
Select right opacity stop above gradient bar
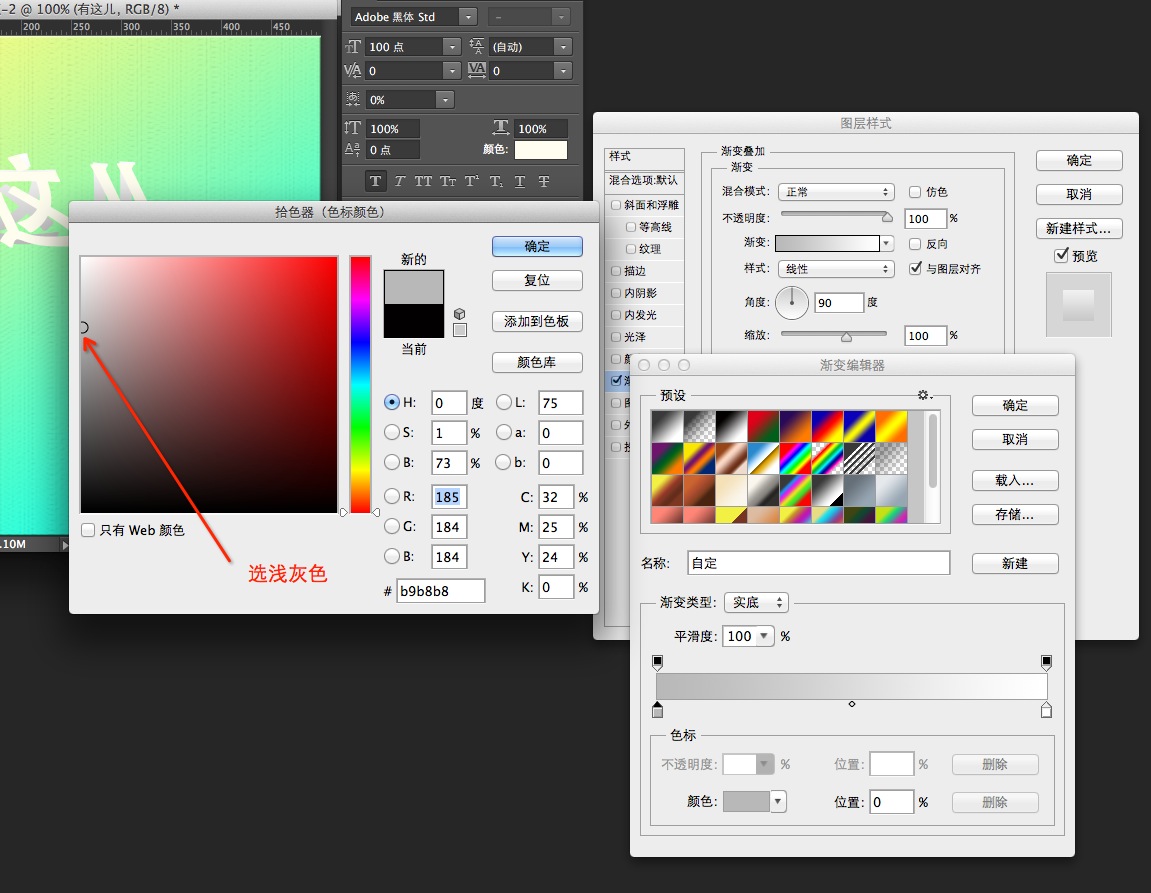tap(1046, 663)
